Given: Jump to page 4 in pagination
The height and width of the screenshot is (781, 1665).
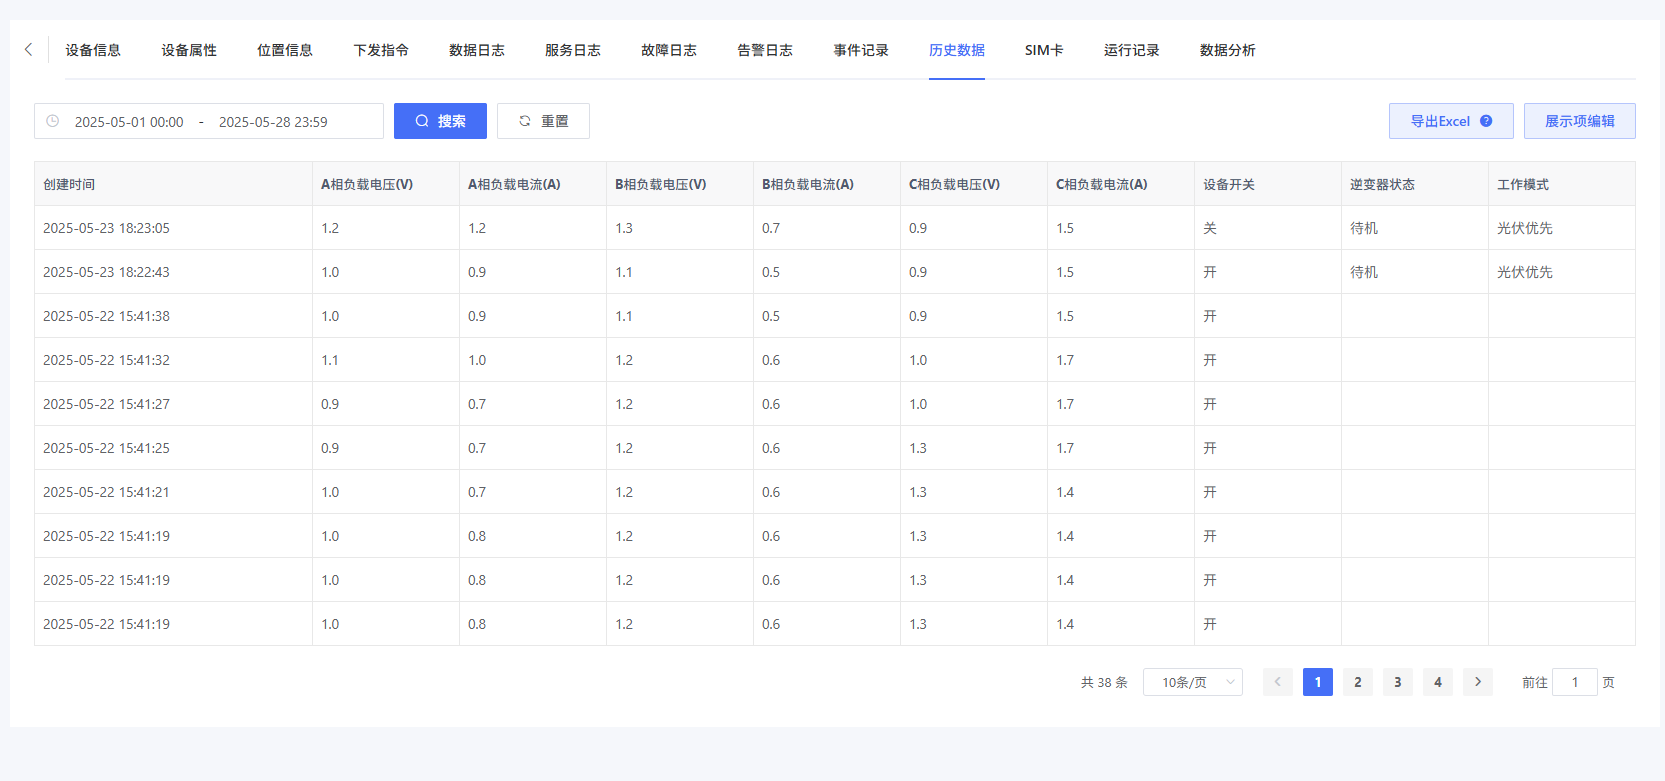Looking at the screenshot, I should click(1437, 682).
